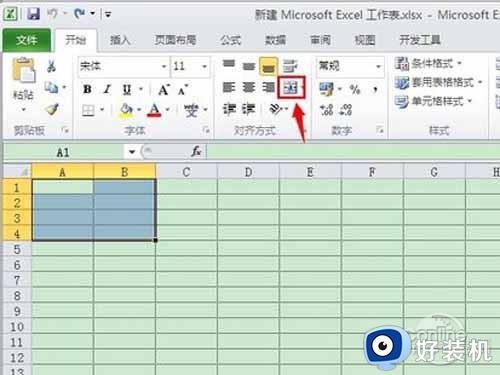Screen dimensions: 500x375
Task: Switch to the 页面布局 tab
Action: pos(175,40)
